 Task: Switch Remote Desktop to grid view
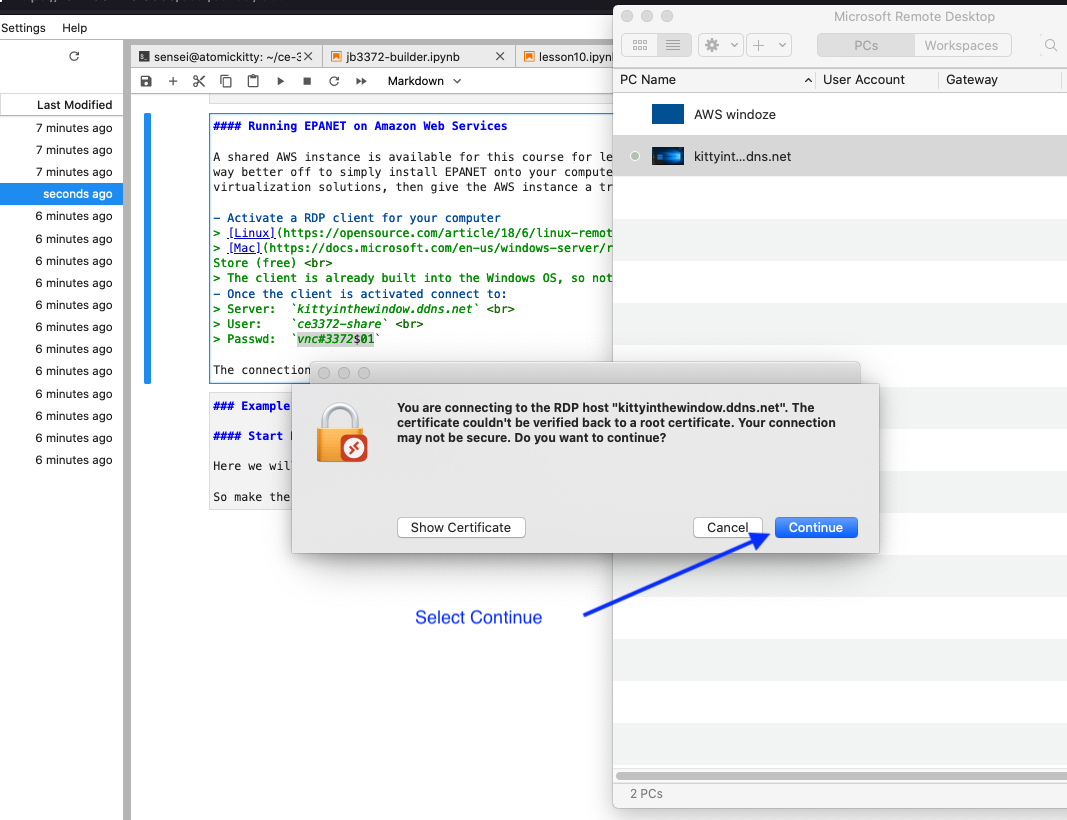click(x=640, y=45)
